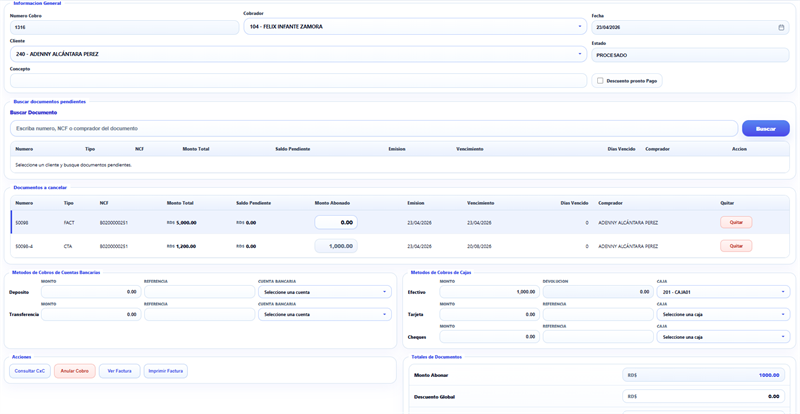800x414 pixels.
Task: Click the Efectivo Monto input field
Action: 488,292
